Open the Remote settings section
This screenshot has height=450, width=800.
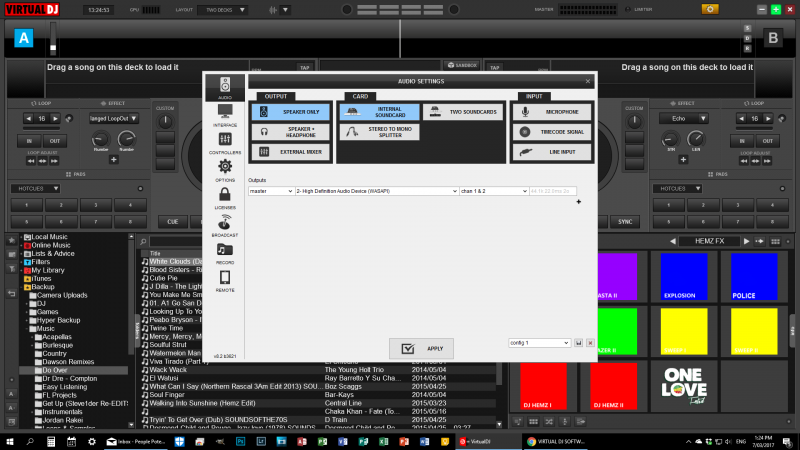[x=225, y=281]
